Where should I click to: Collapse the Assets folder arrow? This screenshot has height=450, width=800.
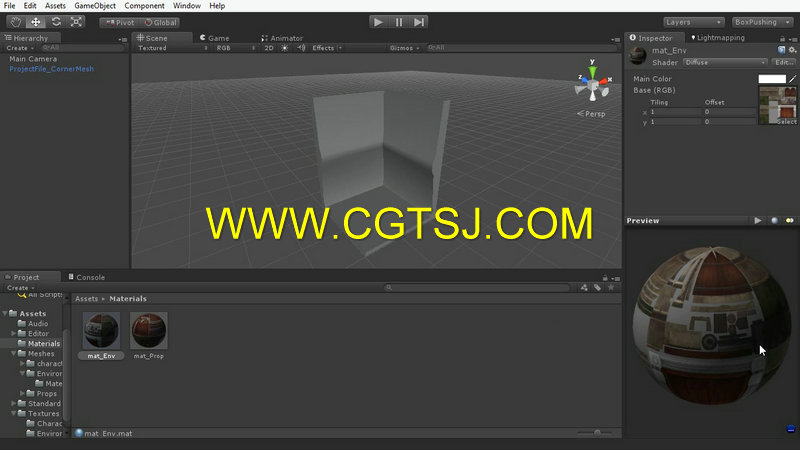(x=5, y=313)
